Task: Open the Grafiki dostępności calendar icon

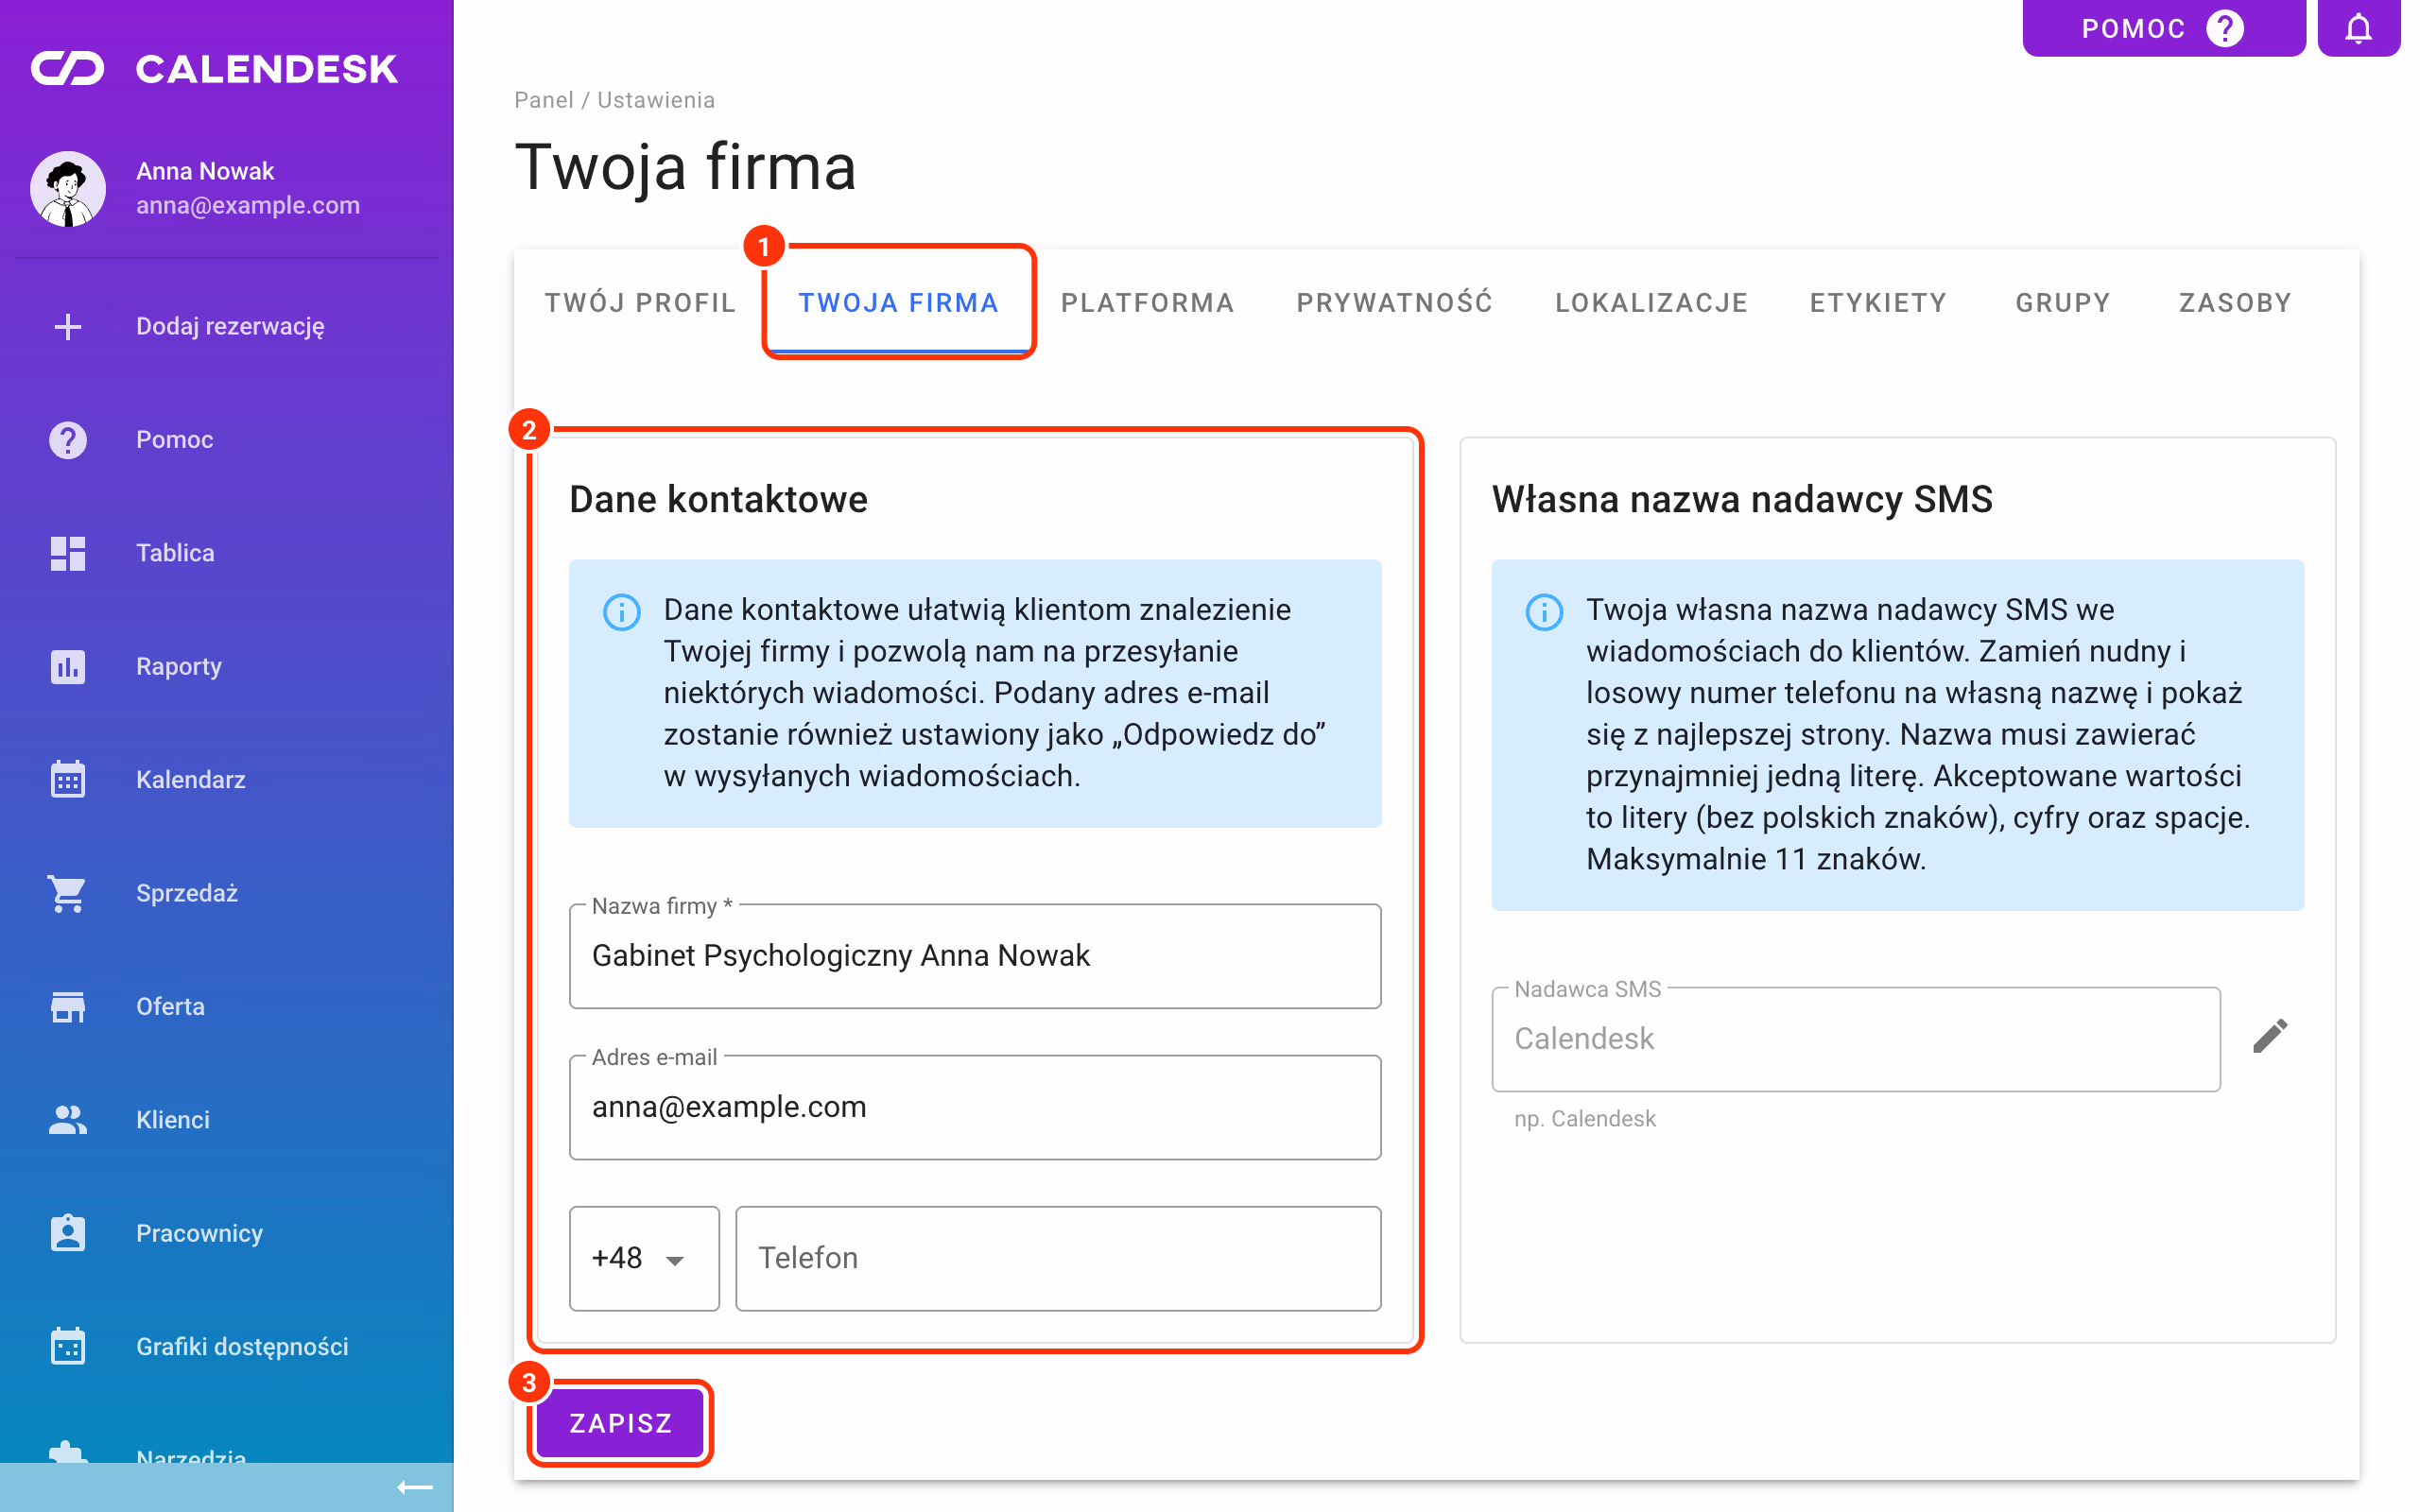Action: (x=68, y=1346)
